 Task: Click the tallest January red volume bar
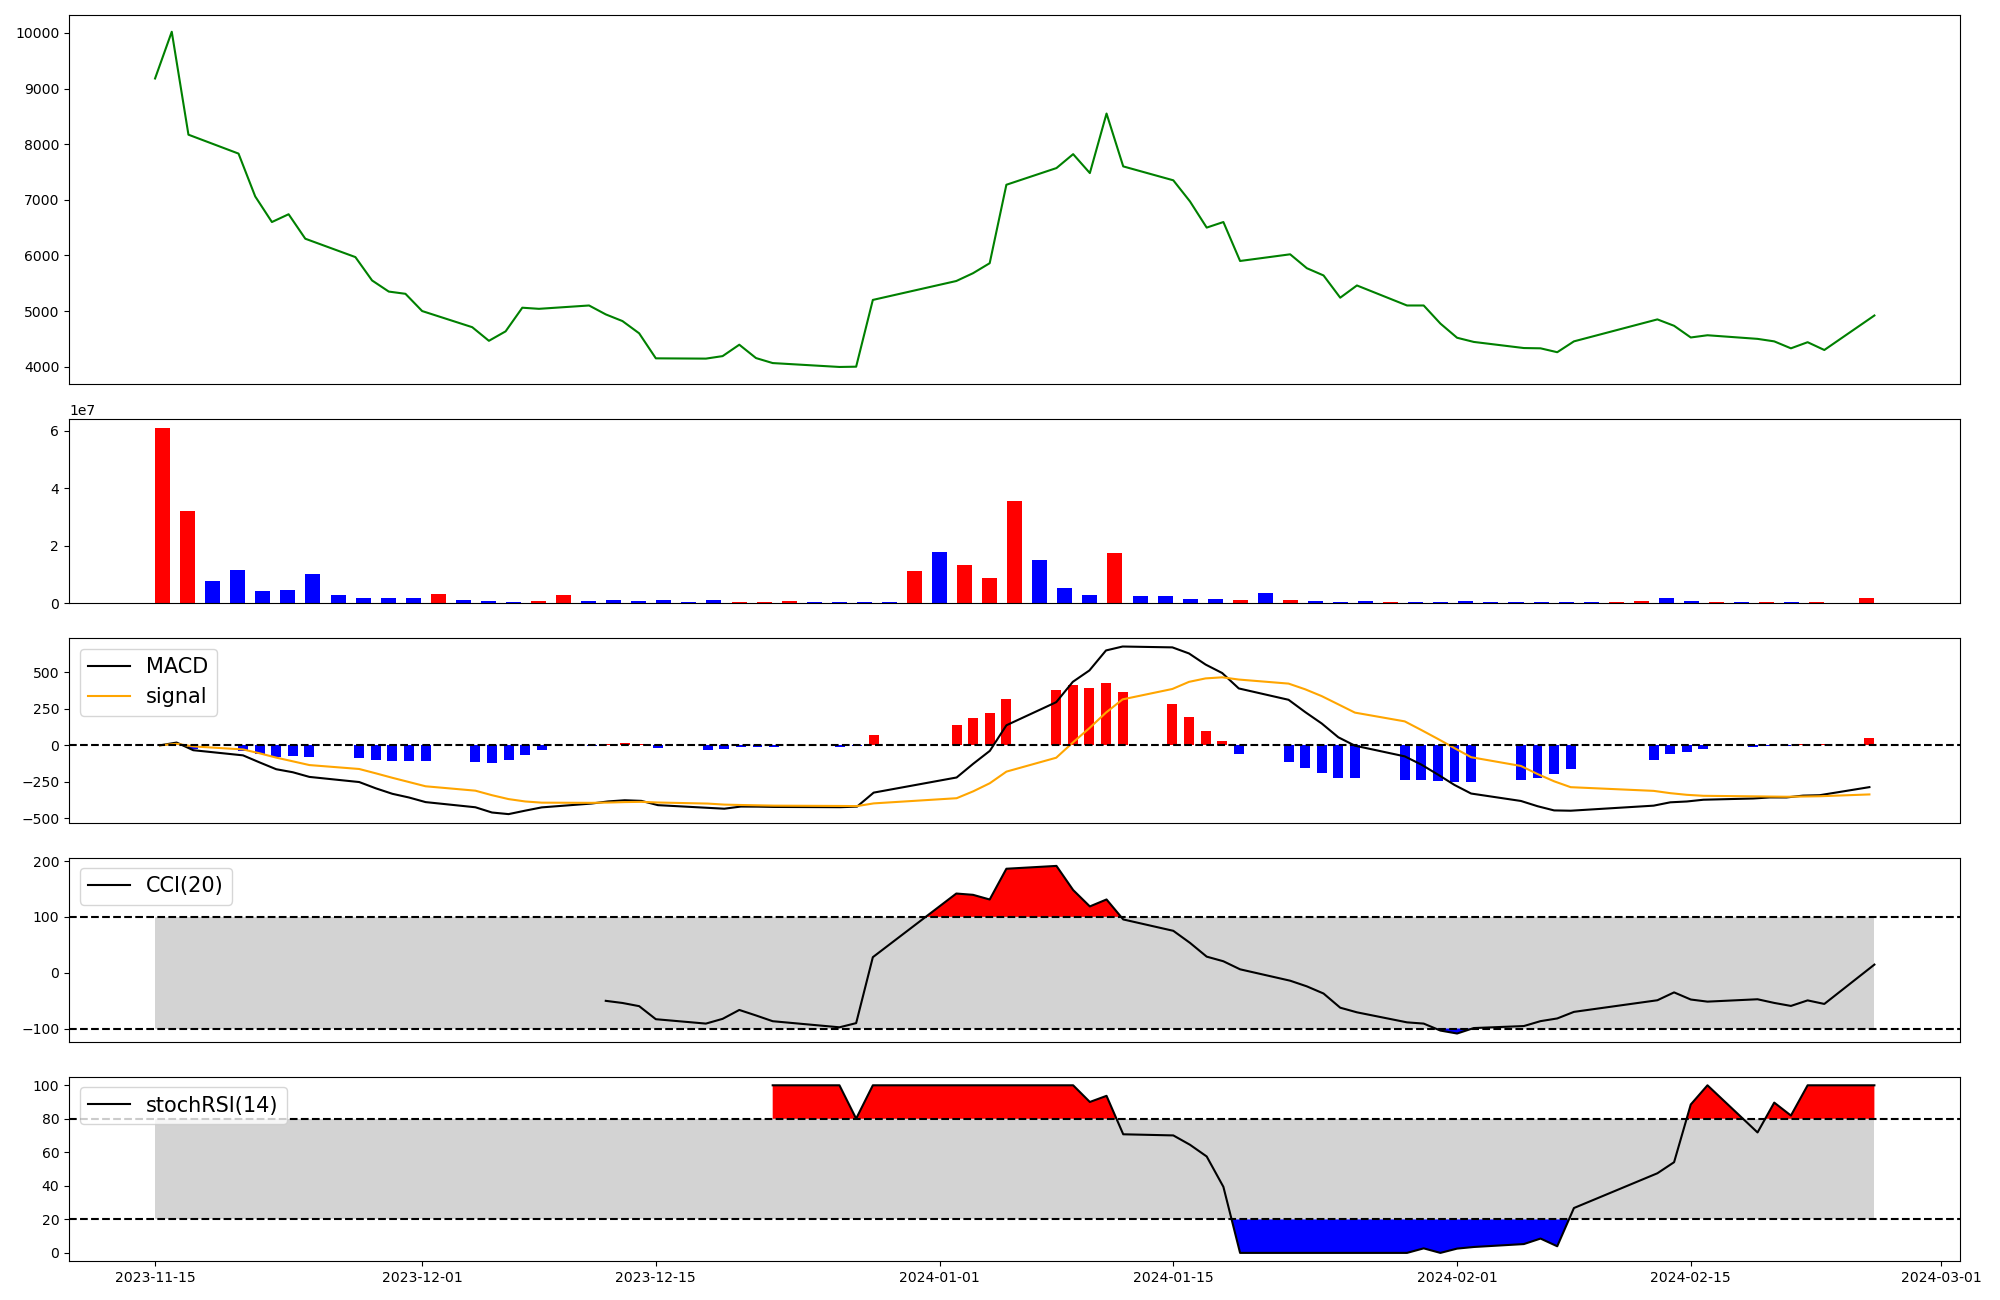click(x=1014, y=552)
